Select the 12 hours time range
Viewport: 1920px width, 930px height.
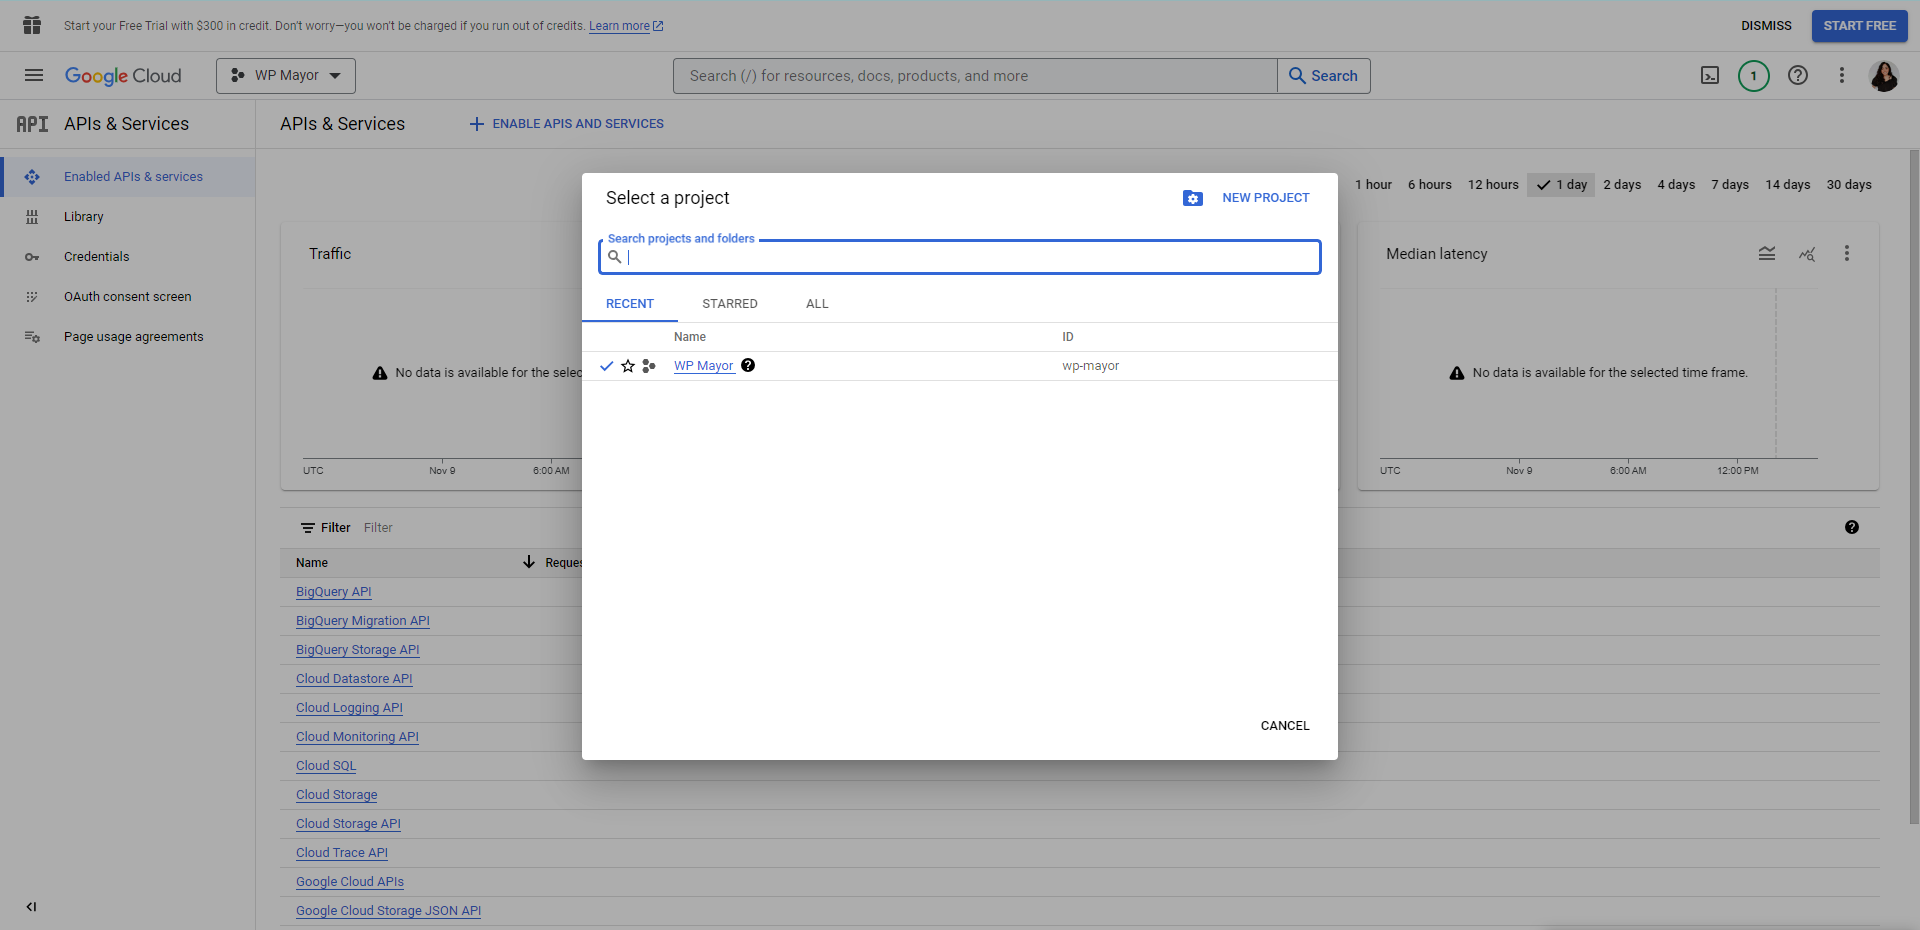point(1493,185)
